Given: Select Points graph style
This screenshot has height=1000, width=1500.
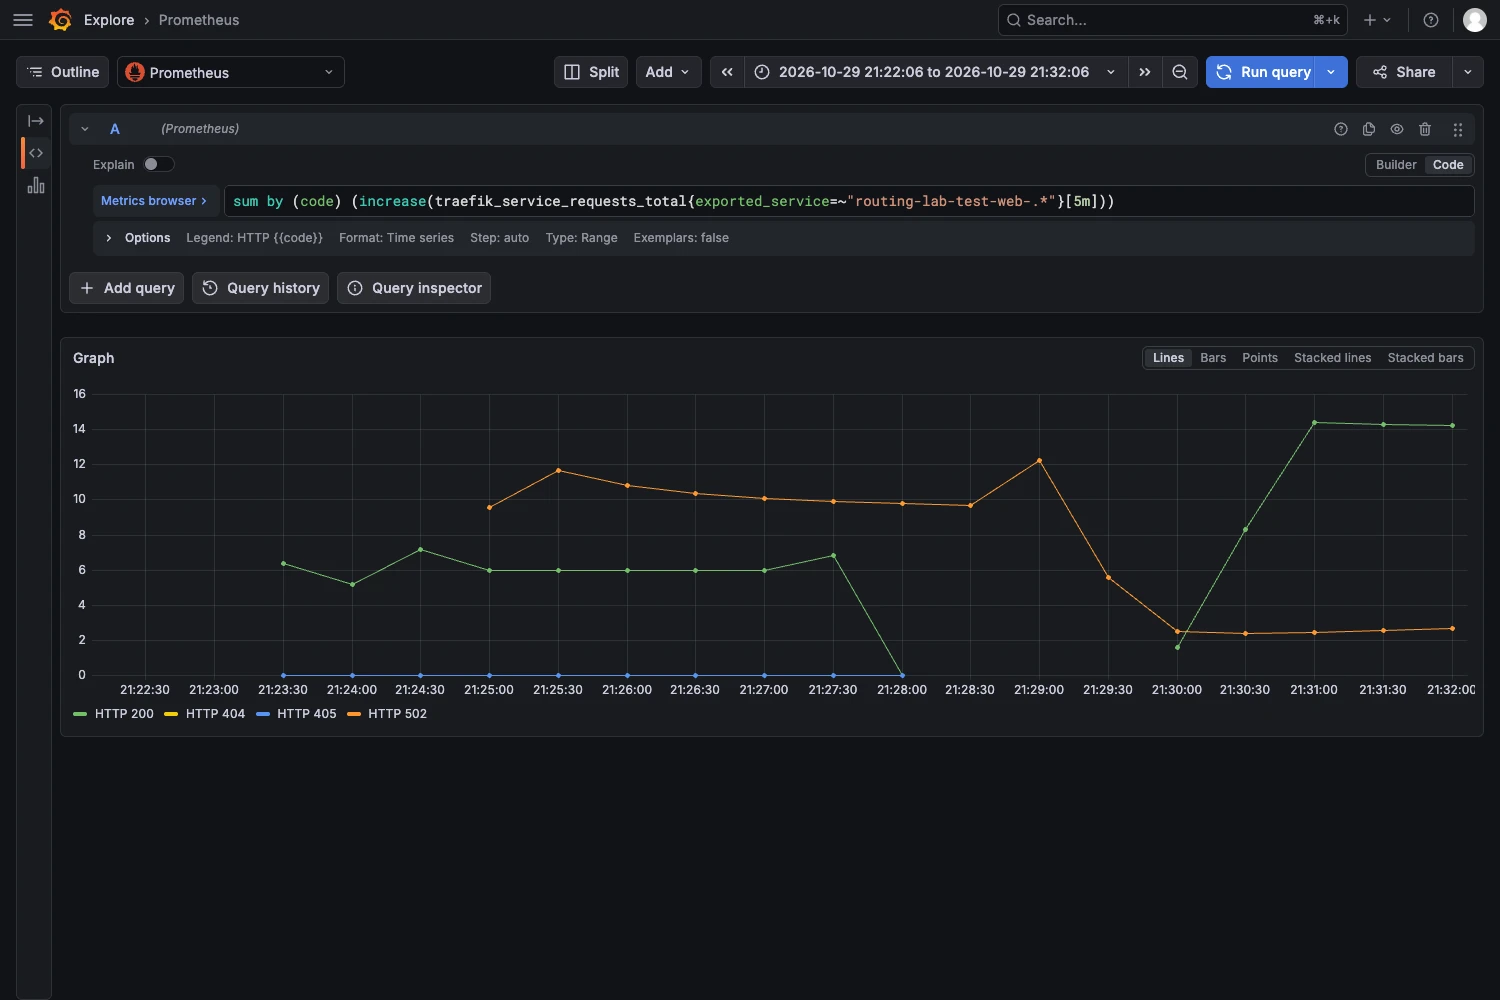Looking at the screenshot, I should click(1260, 358).
